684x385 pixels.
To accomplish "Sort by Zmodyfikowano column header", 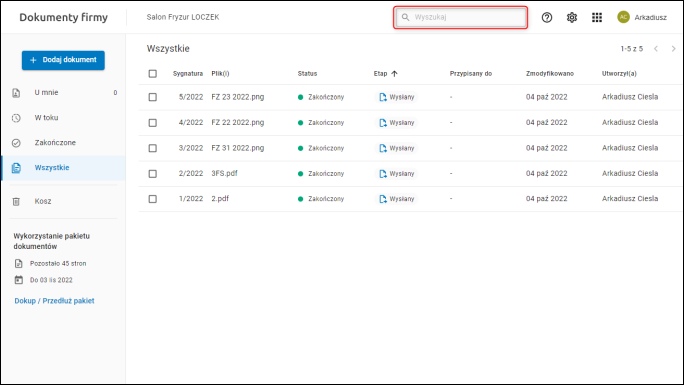I will point(550,74).
